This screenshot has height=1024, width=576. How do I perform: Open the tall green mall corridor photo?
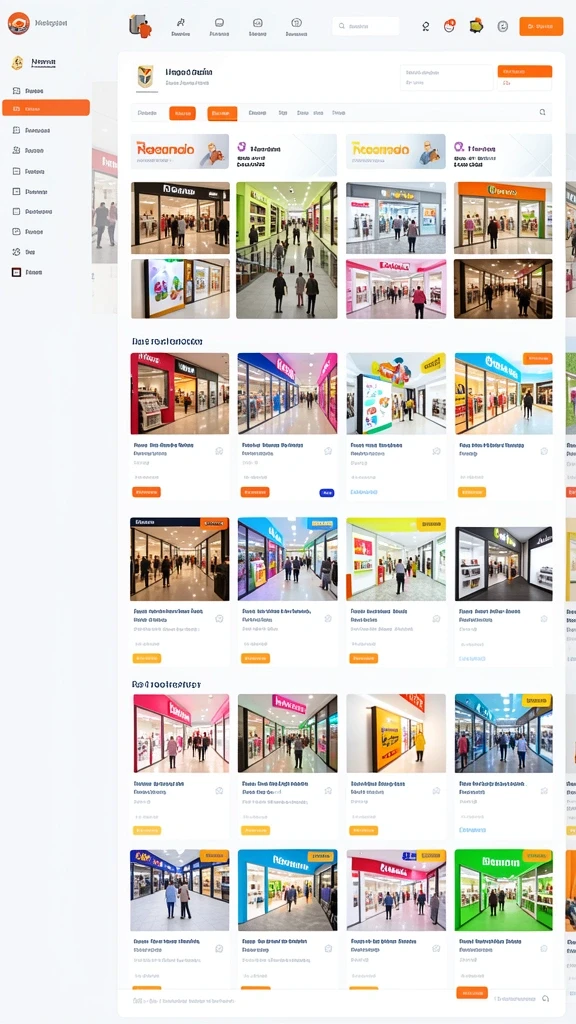[x=287, y=250]
